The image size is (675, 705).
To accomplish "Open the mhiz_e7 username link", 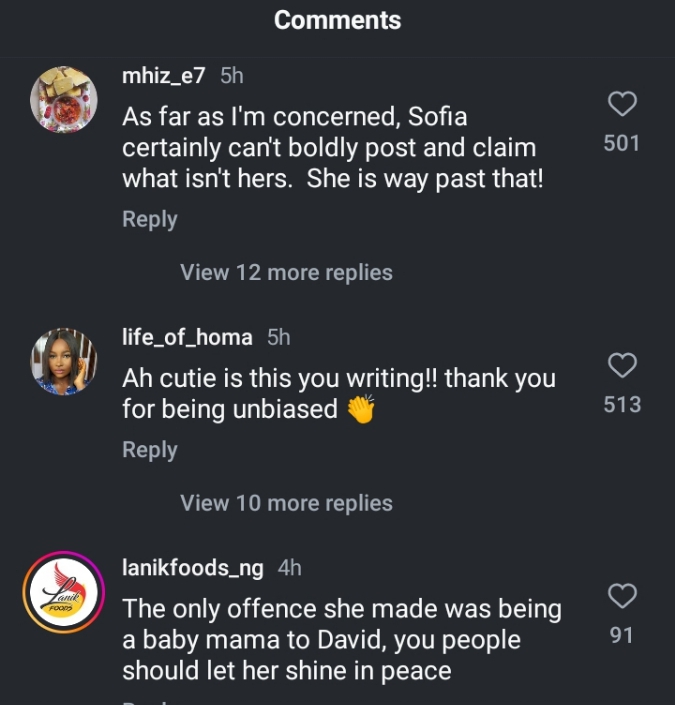I will click(163, 76).
